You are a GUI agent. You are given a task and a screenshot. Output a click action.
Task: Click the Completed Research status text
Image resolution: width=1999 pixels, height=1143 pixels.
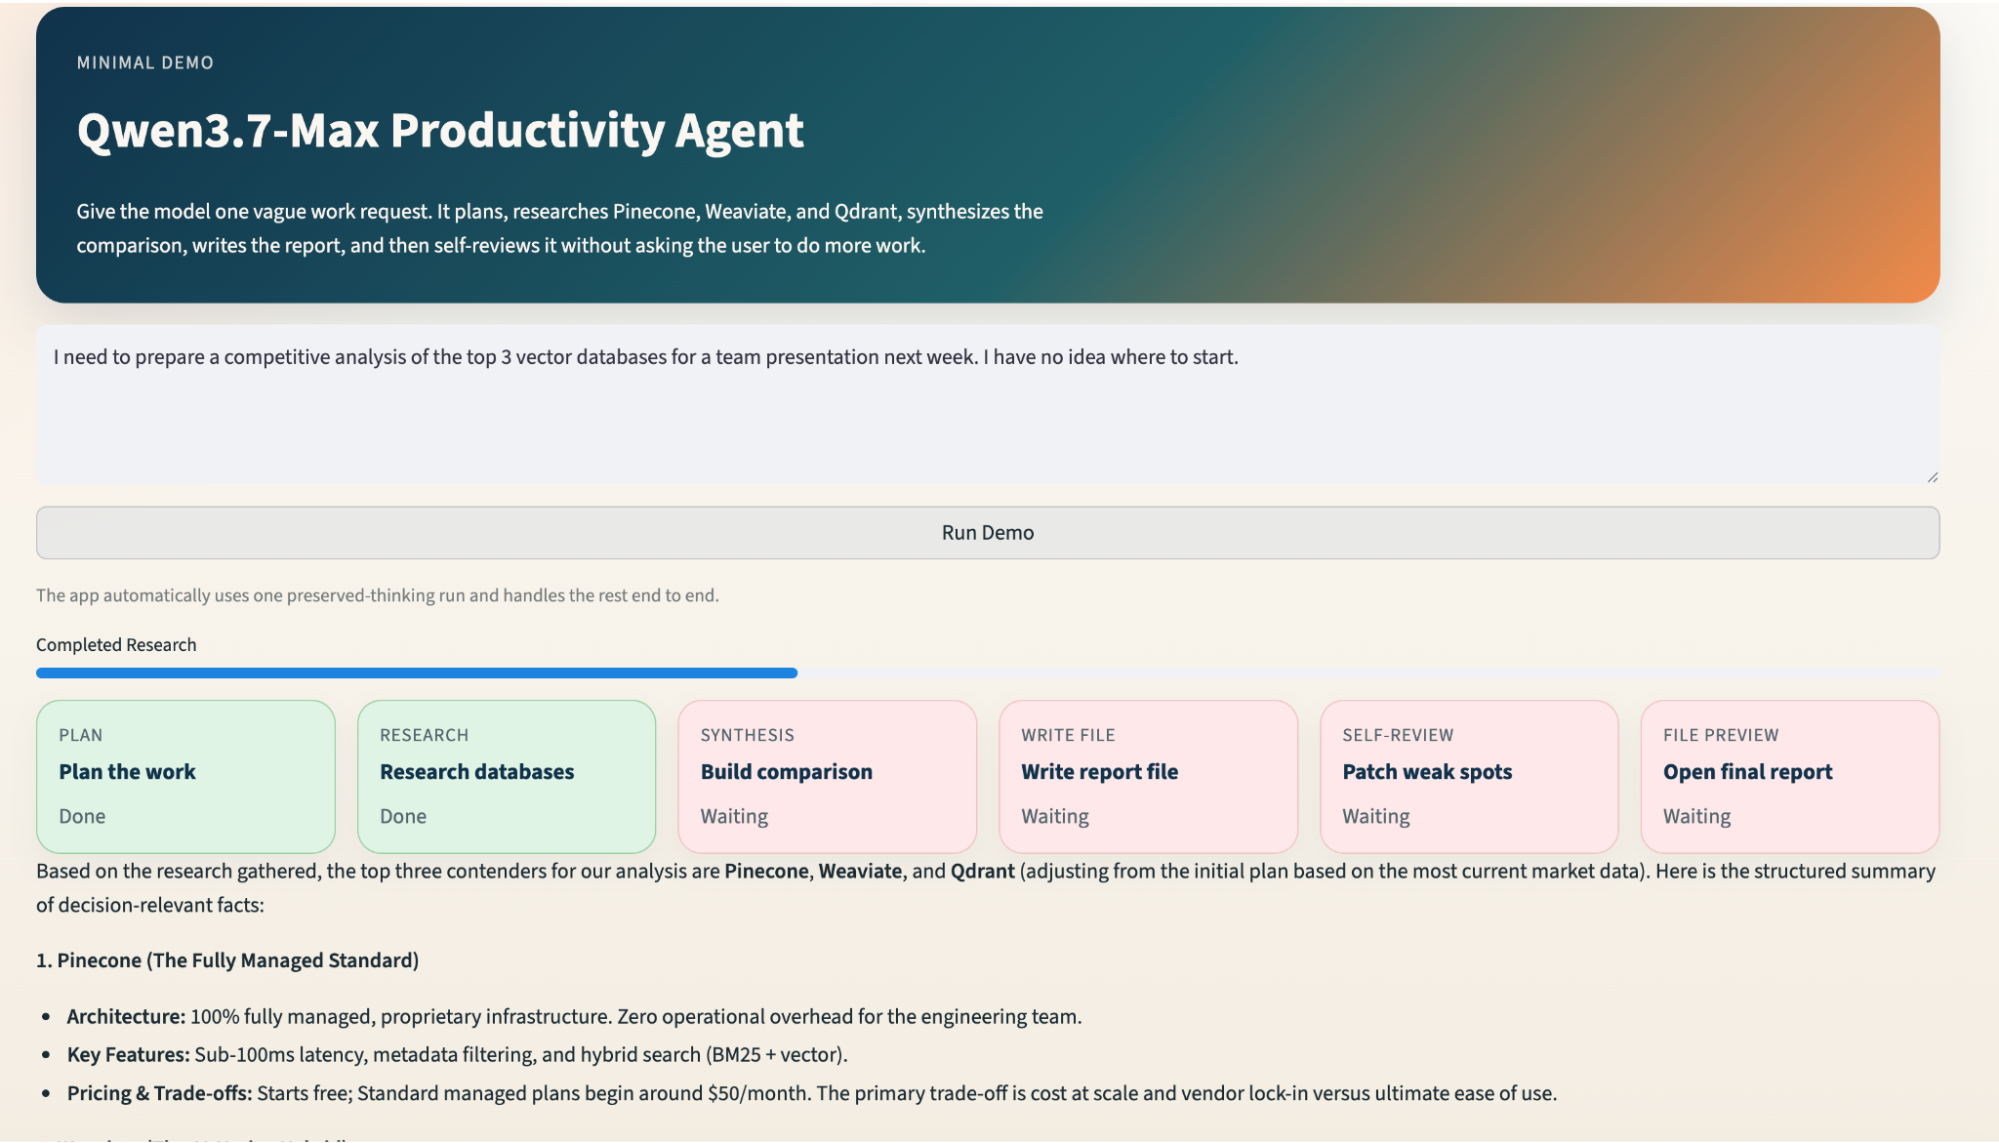click(116, 645)
